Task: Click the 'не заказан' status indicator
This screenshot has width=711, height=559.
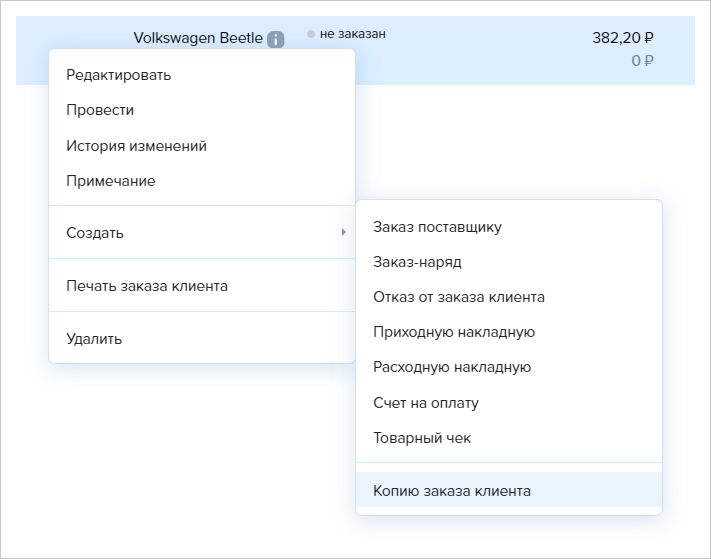Action: [x=347, y=34]
